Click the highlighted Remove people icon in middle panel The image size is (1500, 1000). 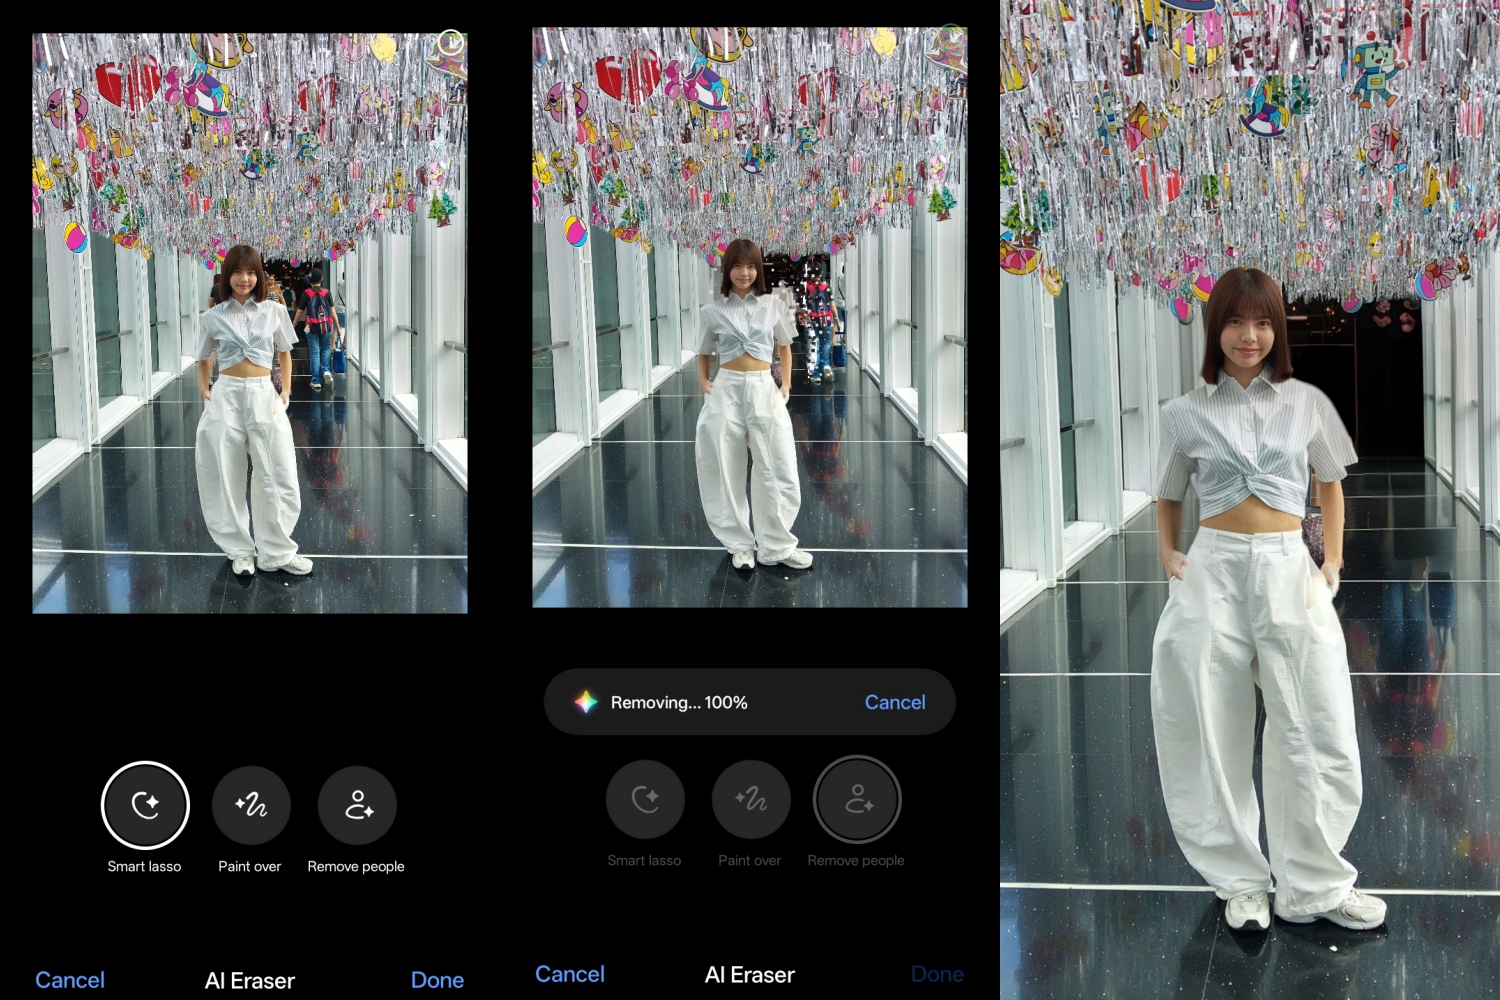click(x=857, y=799)
